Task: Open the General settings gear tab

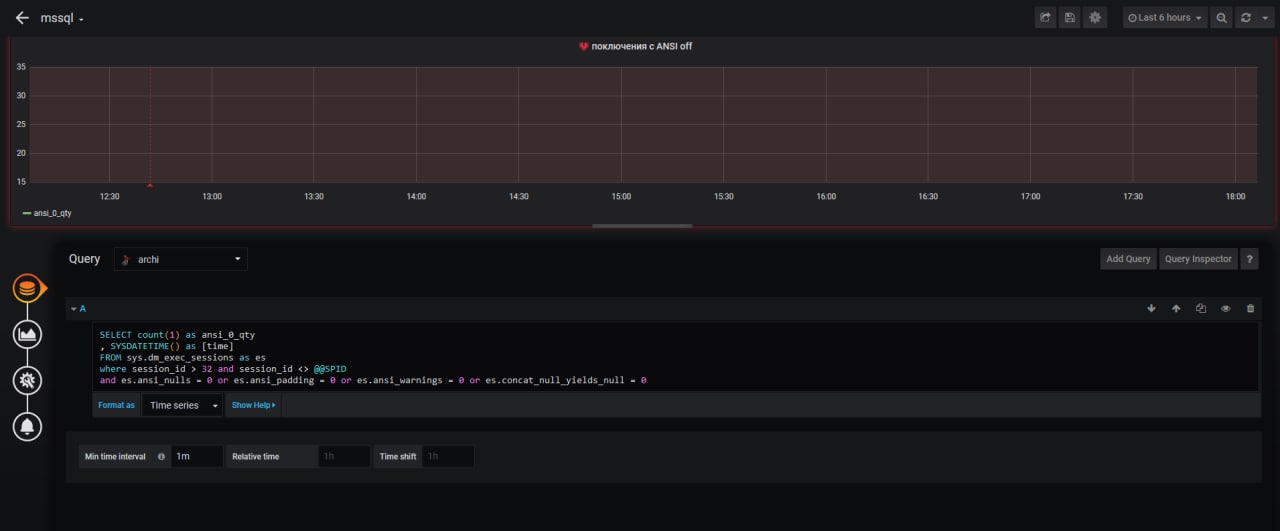Action: pos(28,380)
